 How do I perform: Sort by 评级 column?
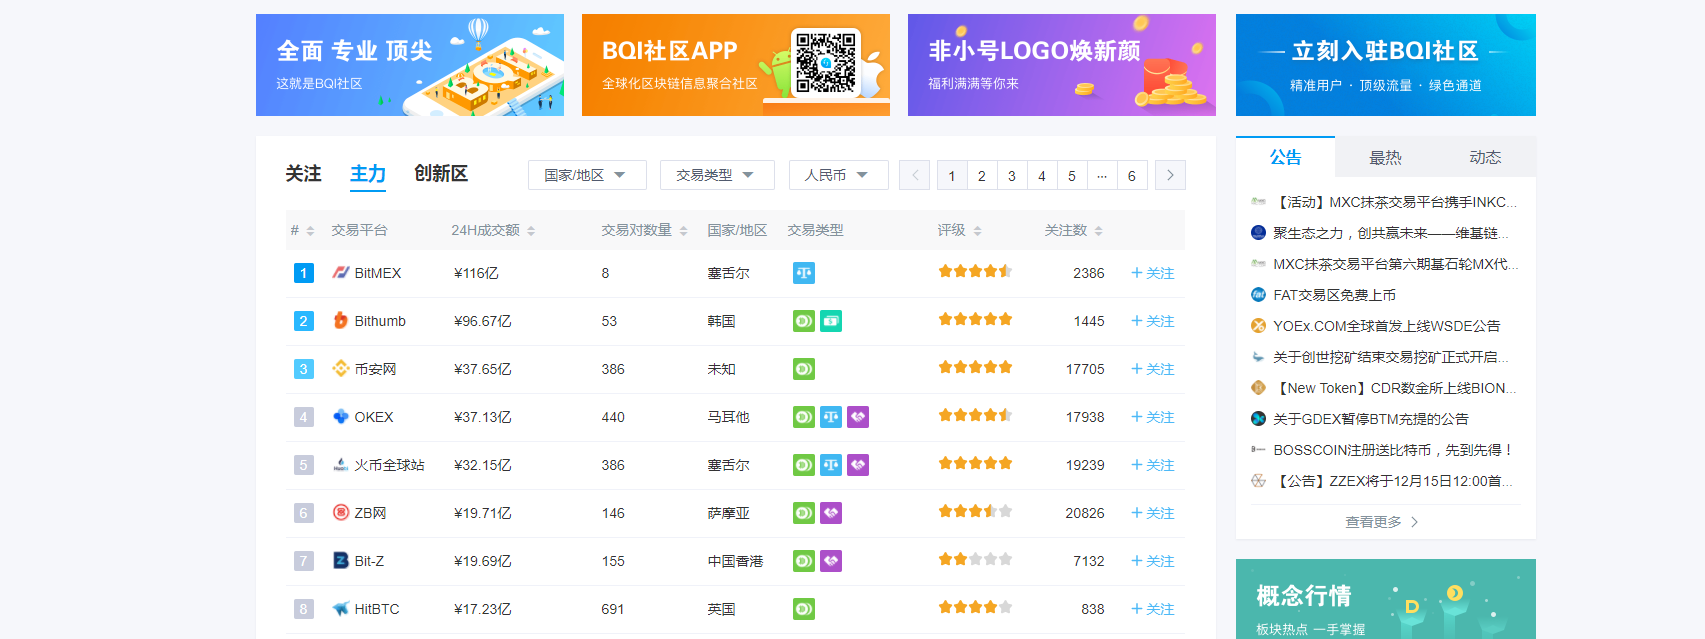pos(977,231)
